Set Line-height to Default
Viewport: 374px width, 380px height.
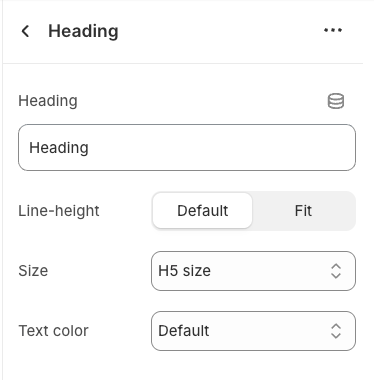tap(202, 211)
